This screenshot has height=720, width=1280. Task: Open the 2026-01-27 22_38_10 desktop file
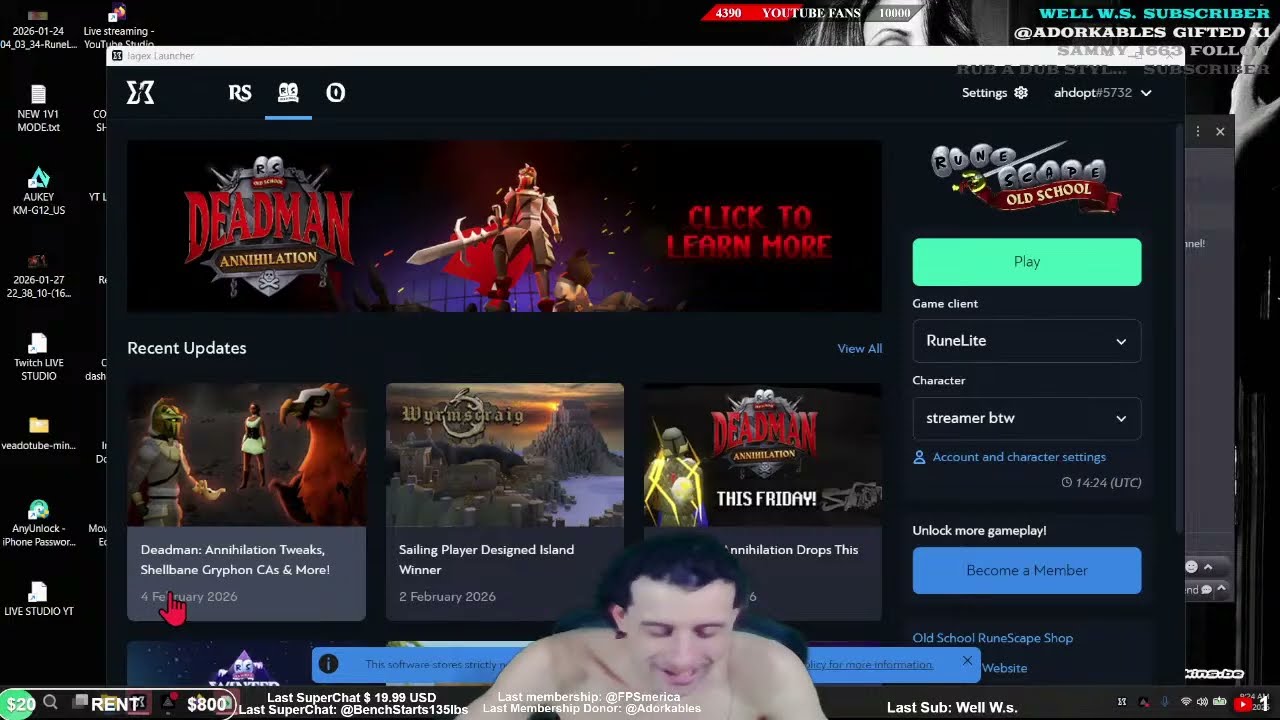(x=38, y=276)
